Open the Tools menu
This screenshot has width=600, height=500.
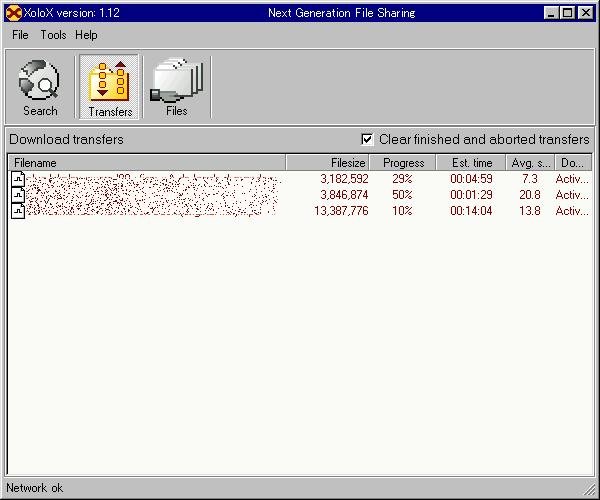click(53, 35)
